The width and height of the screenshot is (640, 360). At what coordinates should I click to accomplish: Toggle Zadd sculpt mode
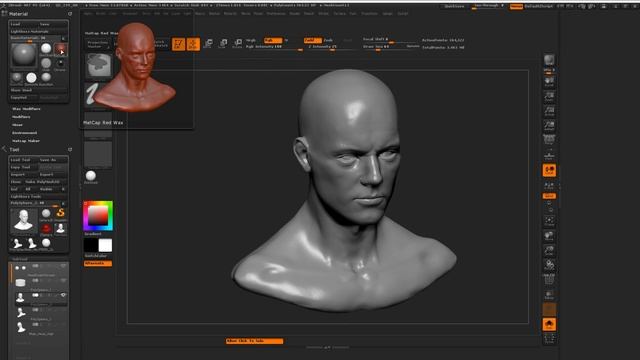[x=313, y=40]
